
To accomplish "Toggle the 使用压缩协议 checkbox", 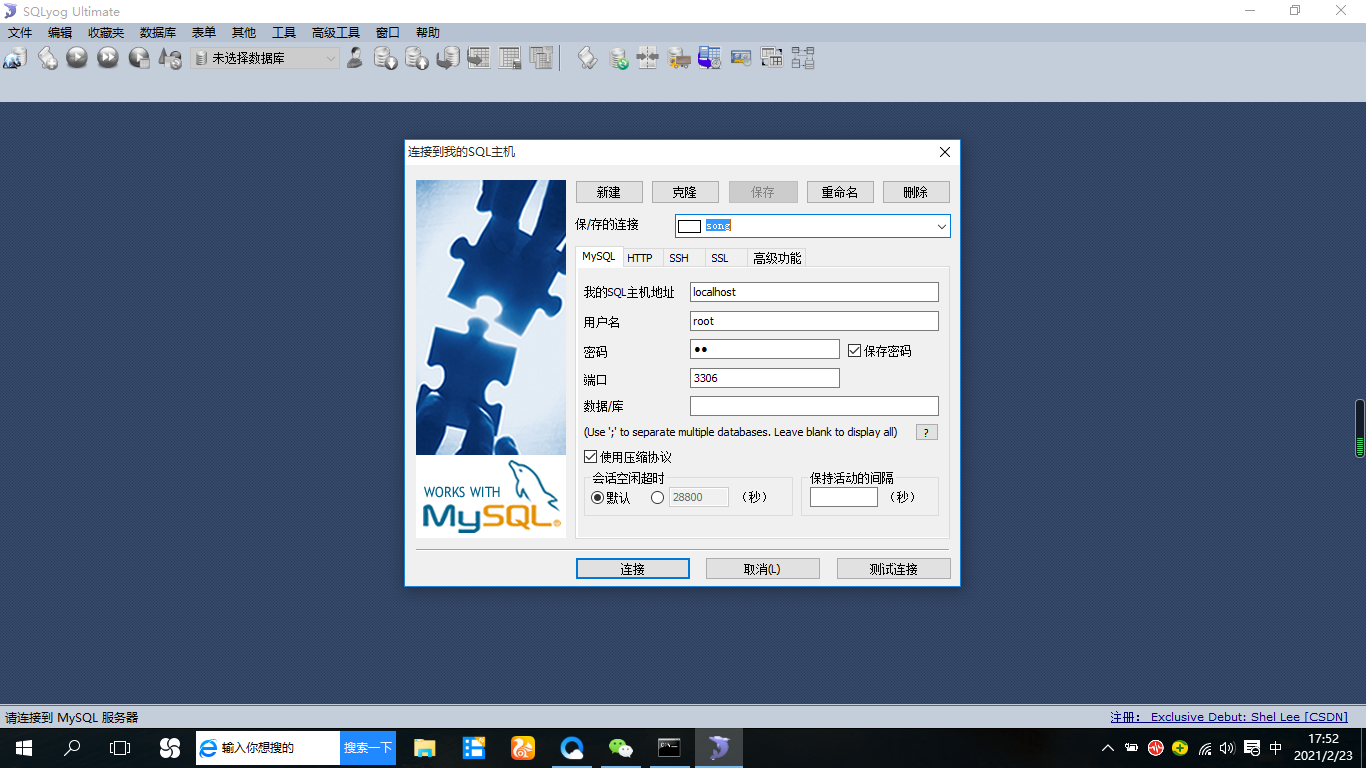I will point(590,457).
